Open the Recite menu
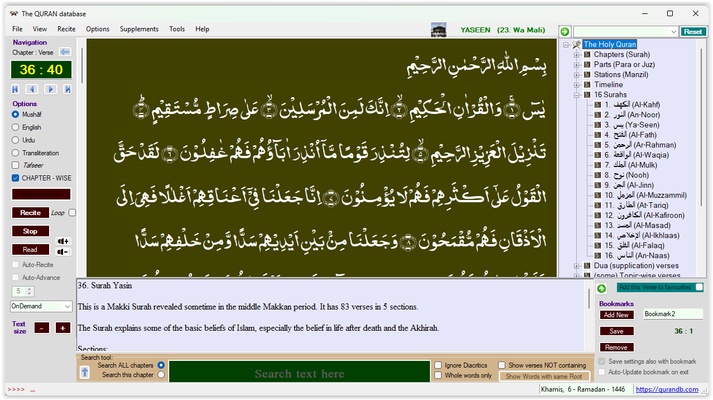 click(66, 29)
